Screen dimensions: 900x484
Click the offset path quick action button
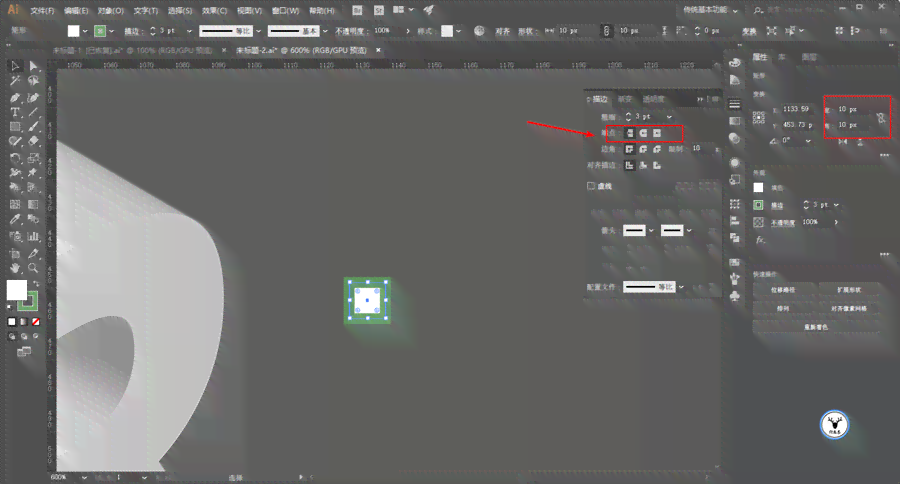click(783, 290)
